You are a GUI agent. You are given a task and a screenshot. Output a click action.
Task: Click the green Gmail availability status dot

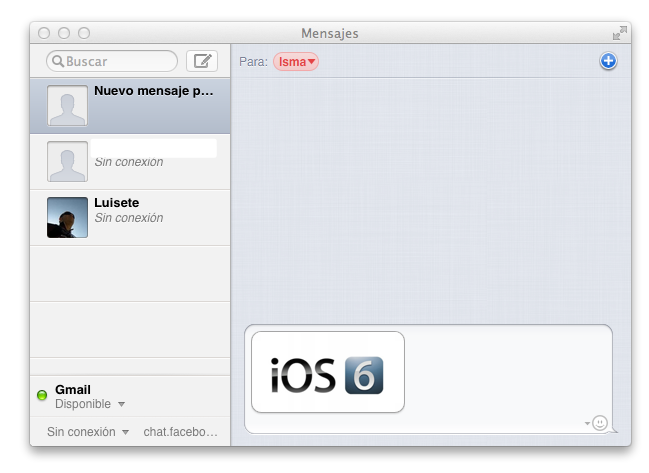coord(42,395)
